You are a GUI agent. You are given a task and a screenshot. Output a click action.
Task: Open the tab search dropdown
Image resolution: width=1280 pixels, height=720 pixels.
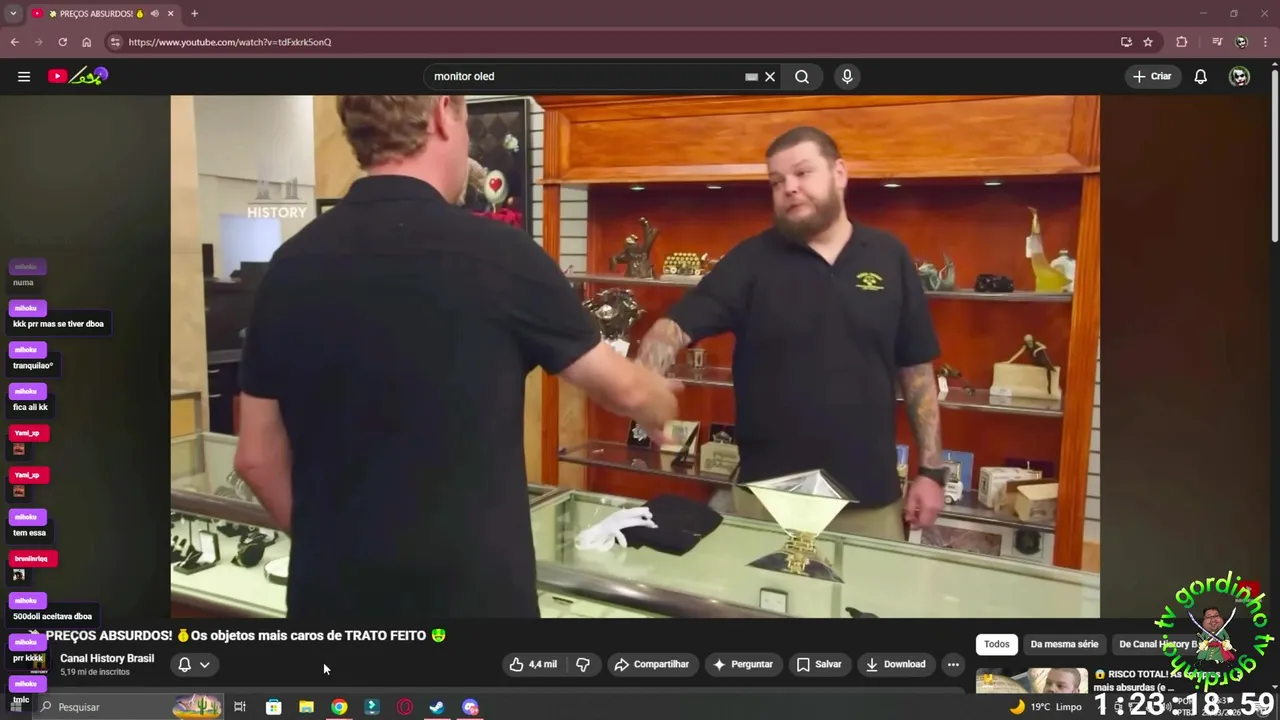click(x=13, y=13)
